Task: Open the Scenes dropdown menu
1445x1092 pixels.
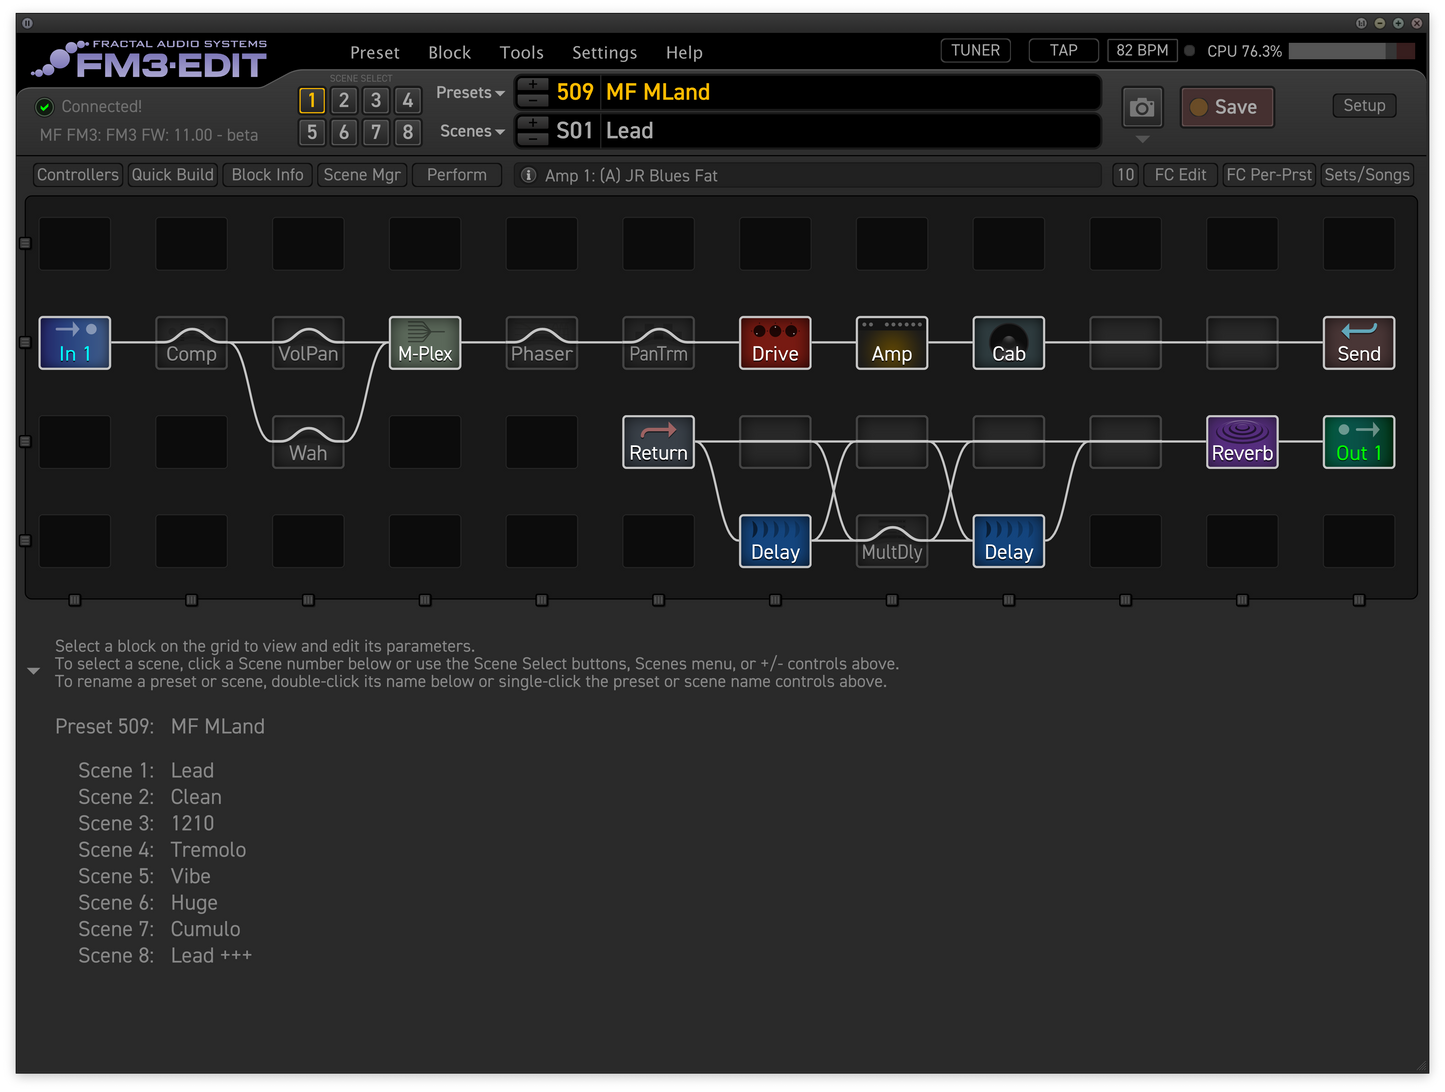Action: tap(472, 131)
